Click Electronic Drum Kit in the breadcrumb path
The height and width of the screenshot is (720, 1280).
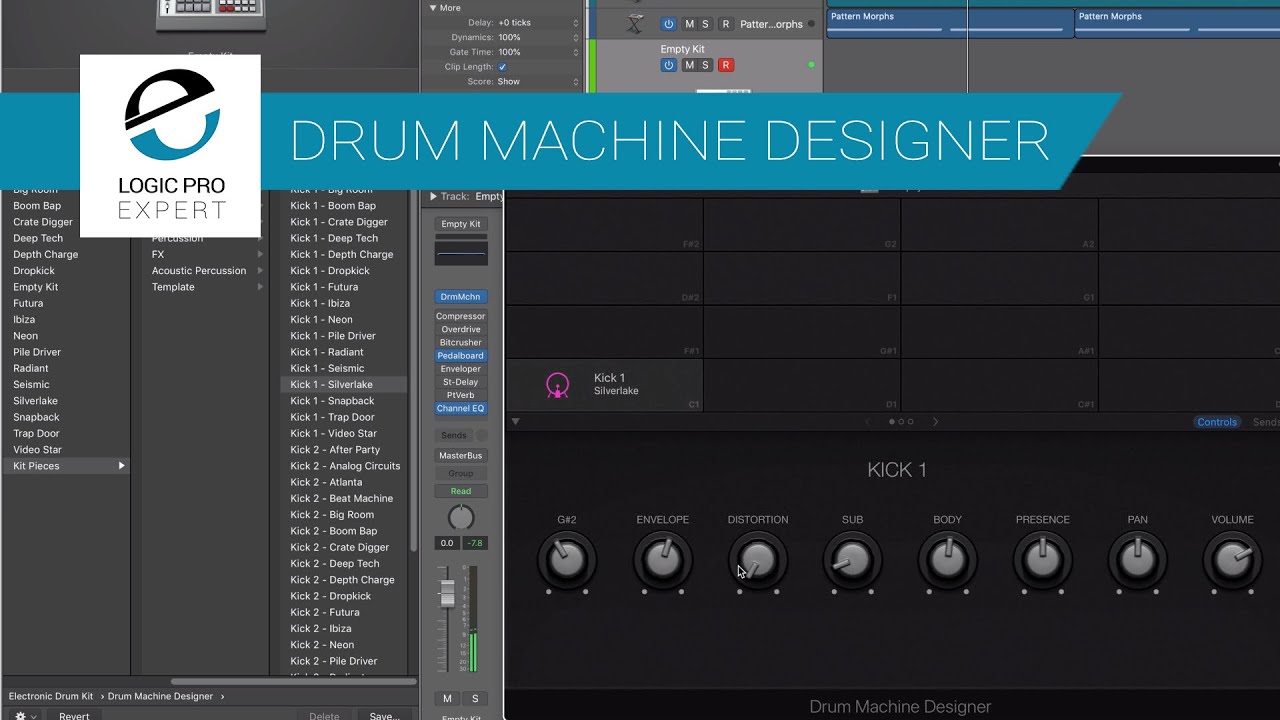(x=52, y=696)
